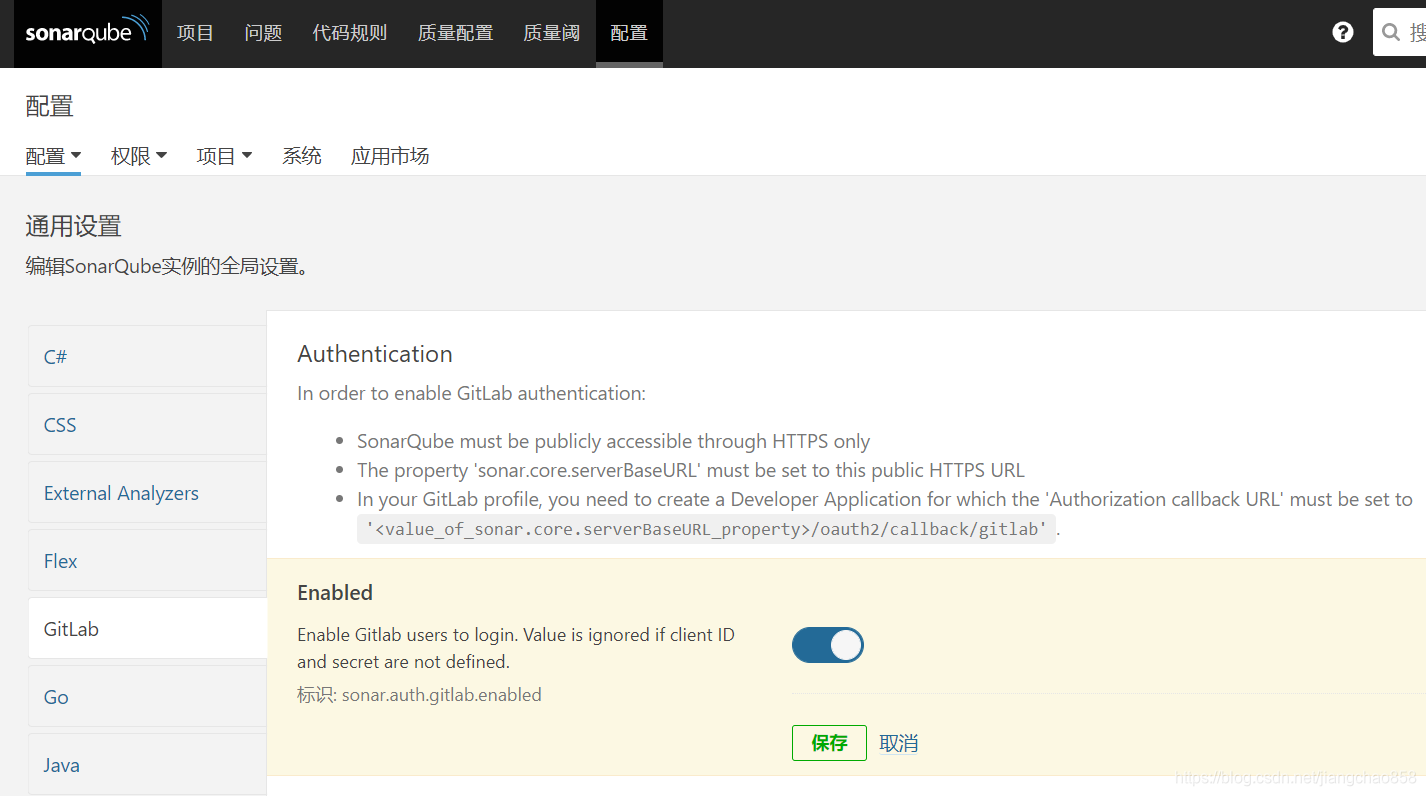Viewport: 1426px width, 796px height.
Task: Toggle the GitLab Enabled switch
Action: [x=828, y=645]
